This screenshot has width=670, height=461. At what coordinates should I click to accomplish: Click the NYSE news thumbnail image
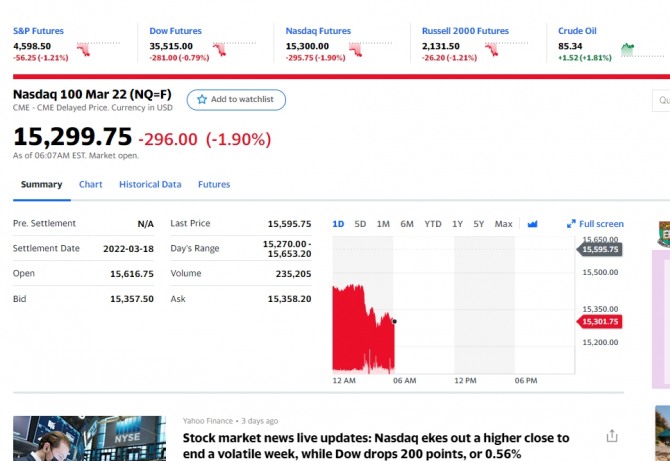89,439
